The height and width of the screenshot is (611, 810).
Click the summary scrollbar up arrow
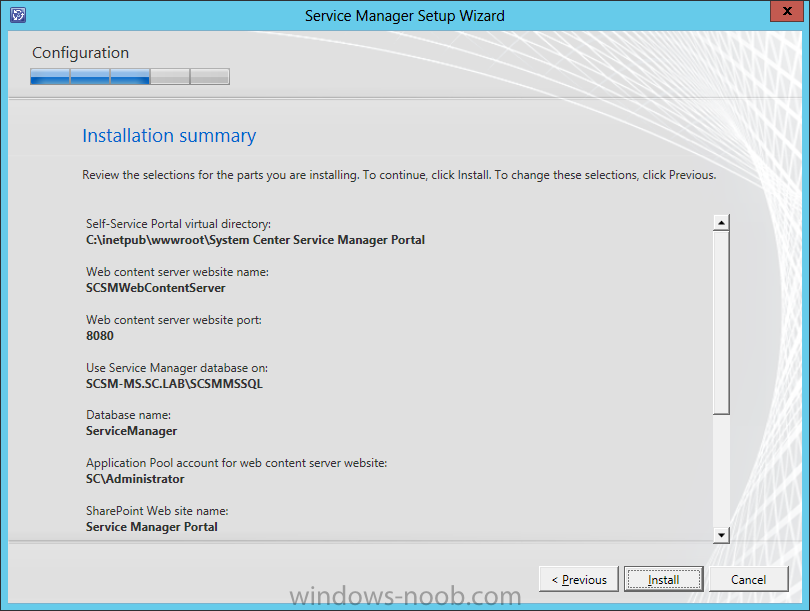point(721,223)
